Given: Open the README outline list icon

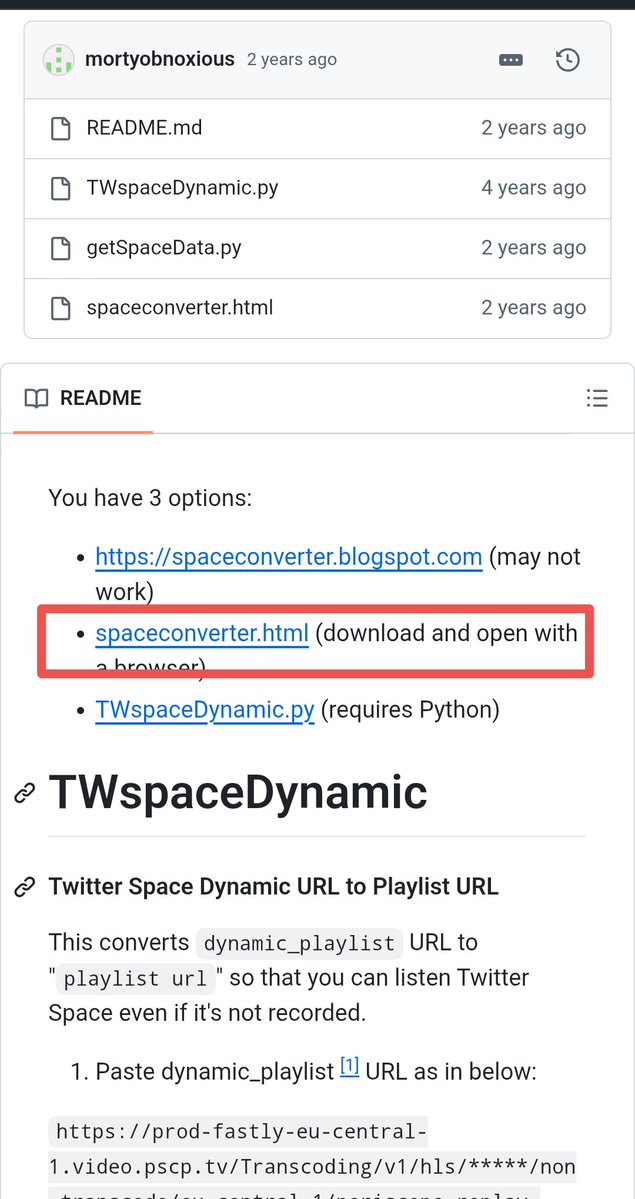Looking at the screenshot, I should (x=597, y=398).
